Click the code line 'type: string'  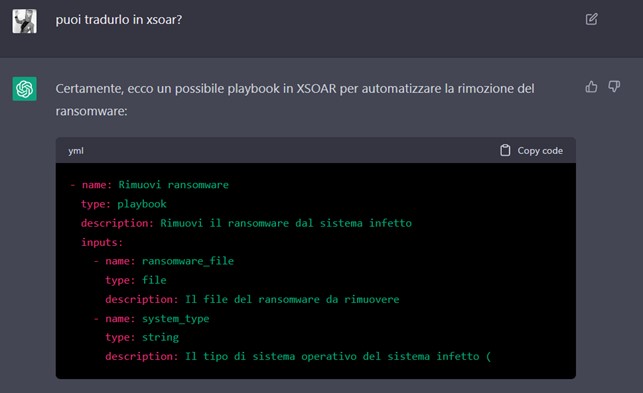142,337
